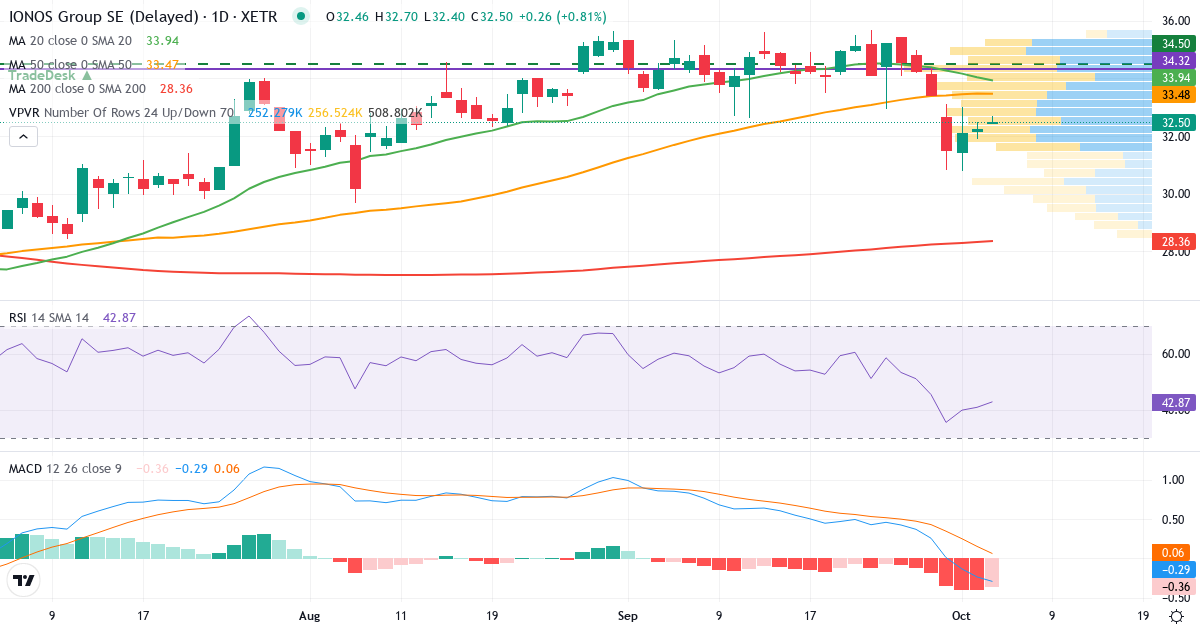Click the high price H32.70
This screenshot has width=1200, height=630.
[394, 17]
